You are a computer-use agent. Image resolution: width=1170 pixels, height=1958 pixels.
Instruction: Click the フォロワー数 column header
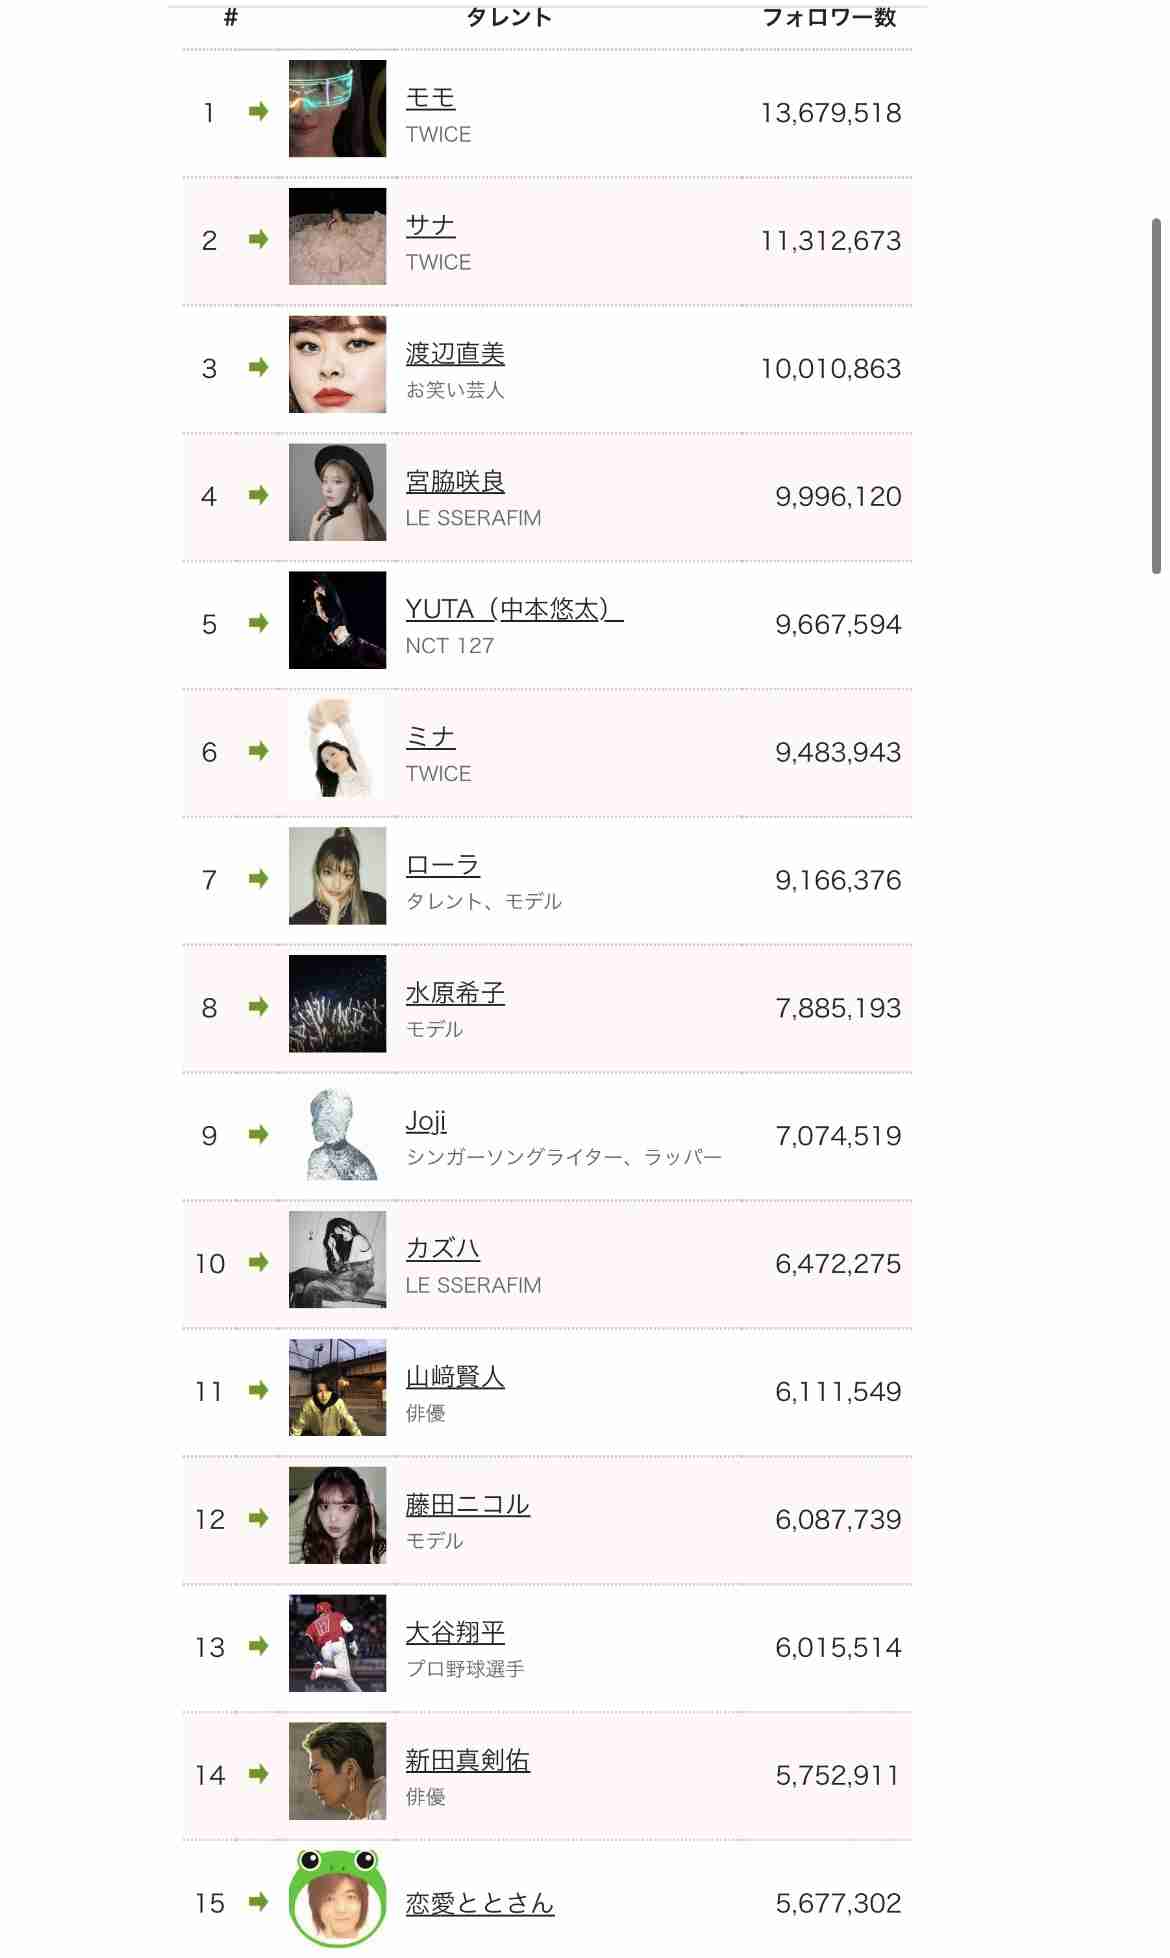[x=829, y=17]
